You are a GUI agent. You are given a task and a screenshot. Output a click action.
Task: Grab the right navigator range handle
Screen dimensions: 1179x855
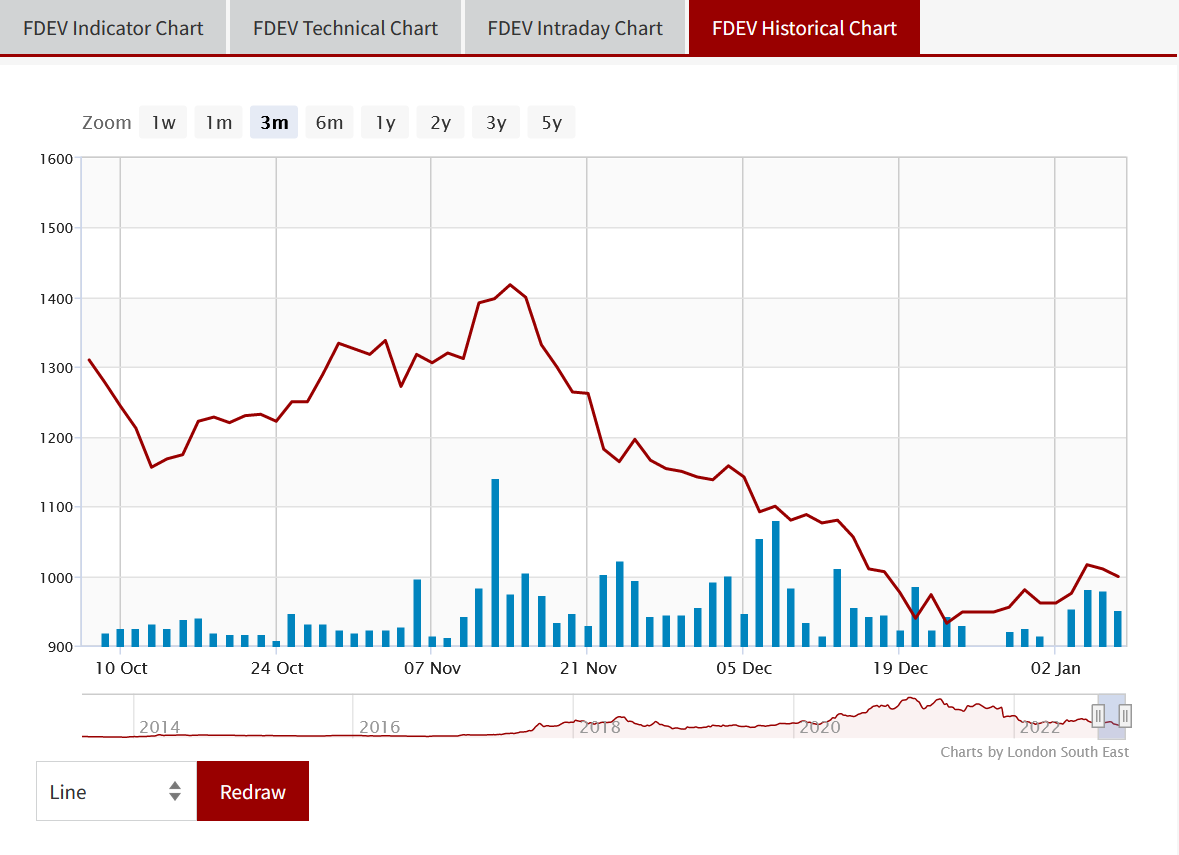[x=1125, y=715]
